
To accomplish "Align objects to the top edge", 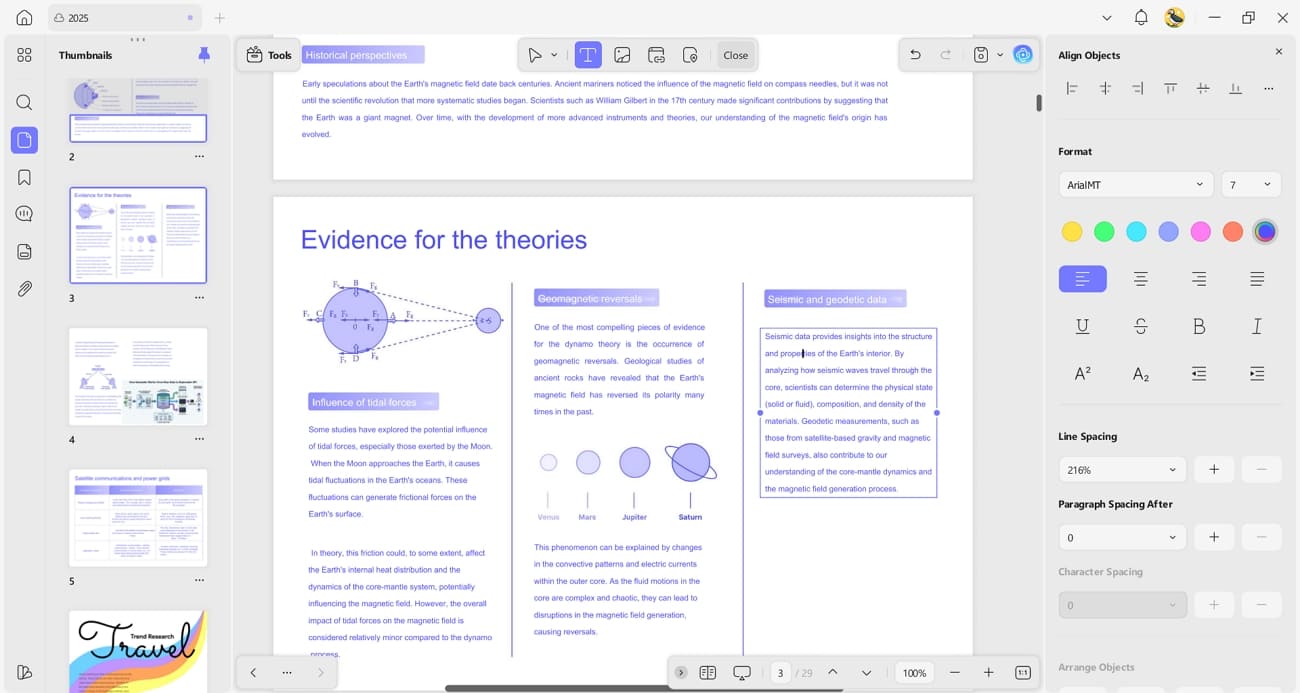I will 1170,88.
